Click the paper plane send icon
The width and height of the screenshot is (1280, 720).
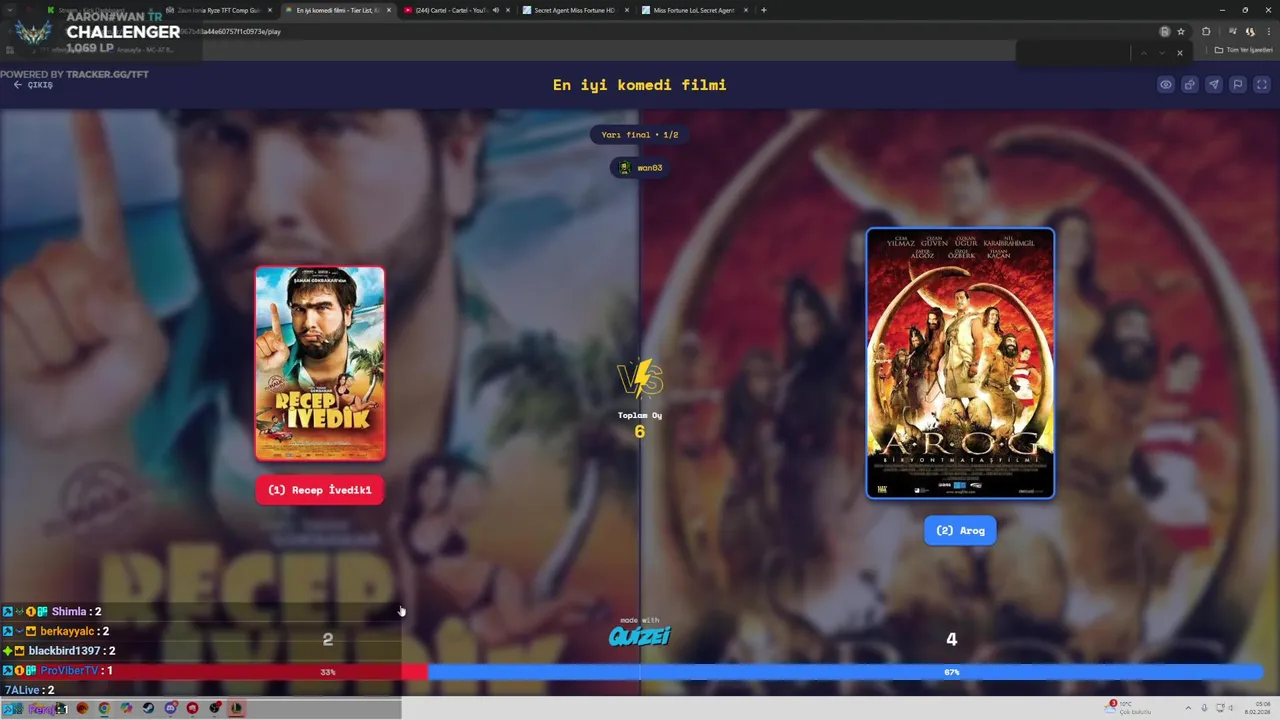point(1214,85)
